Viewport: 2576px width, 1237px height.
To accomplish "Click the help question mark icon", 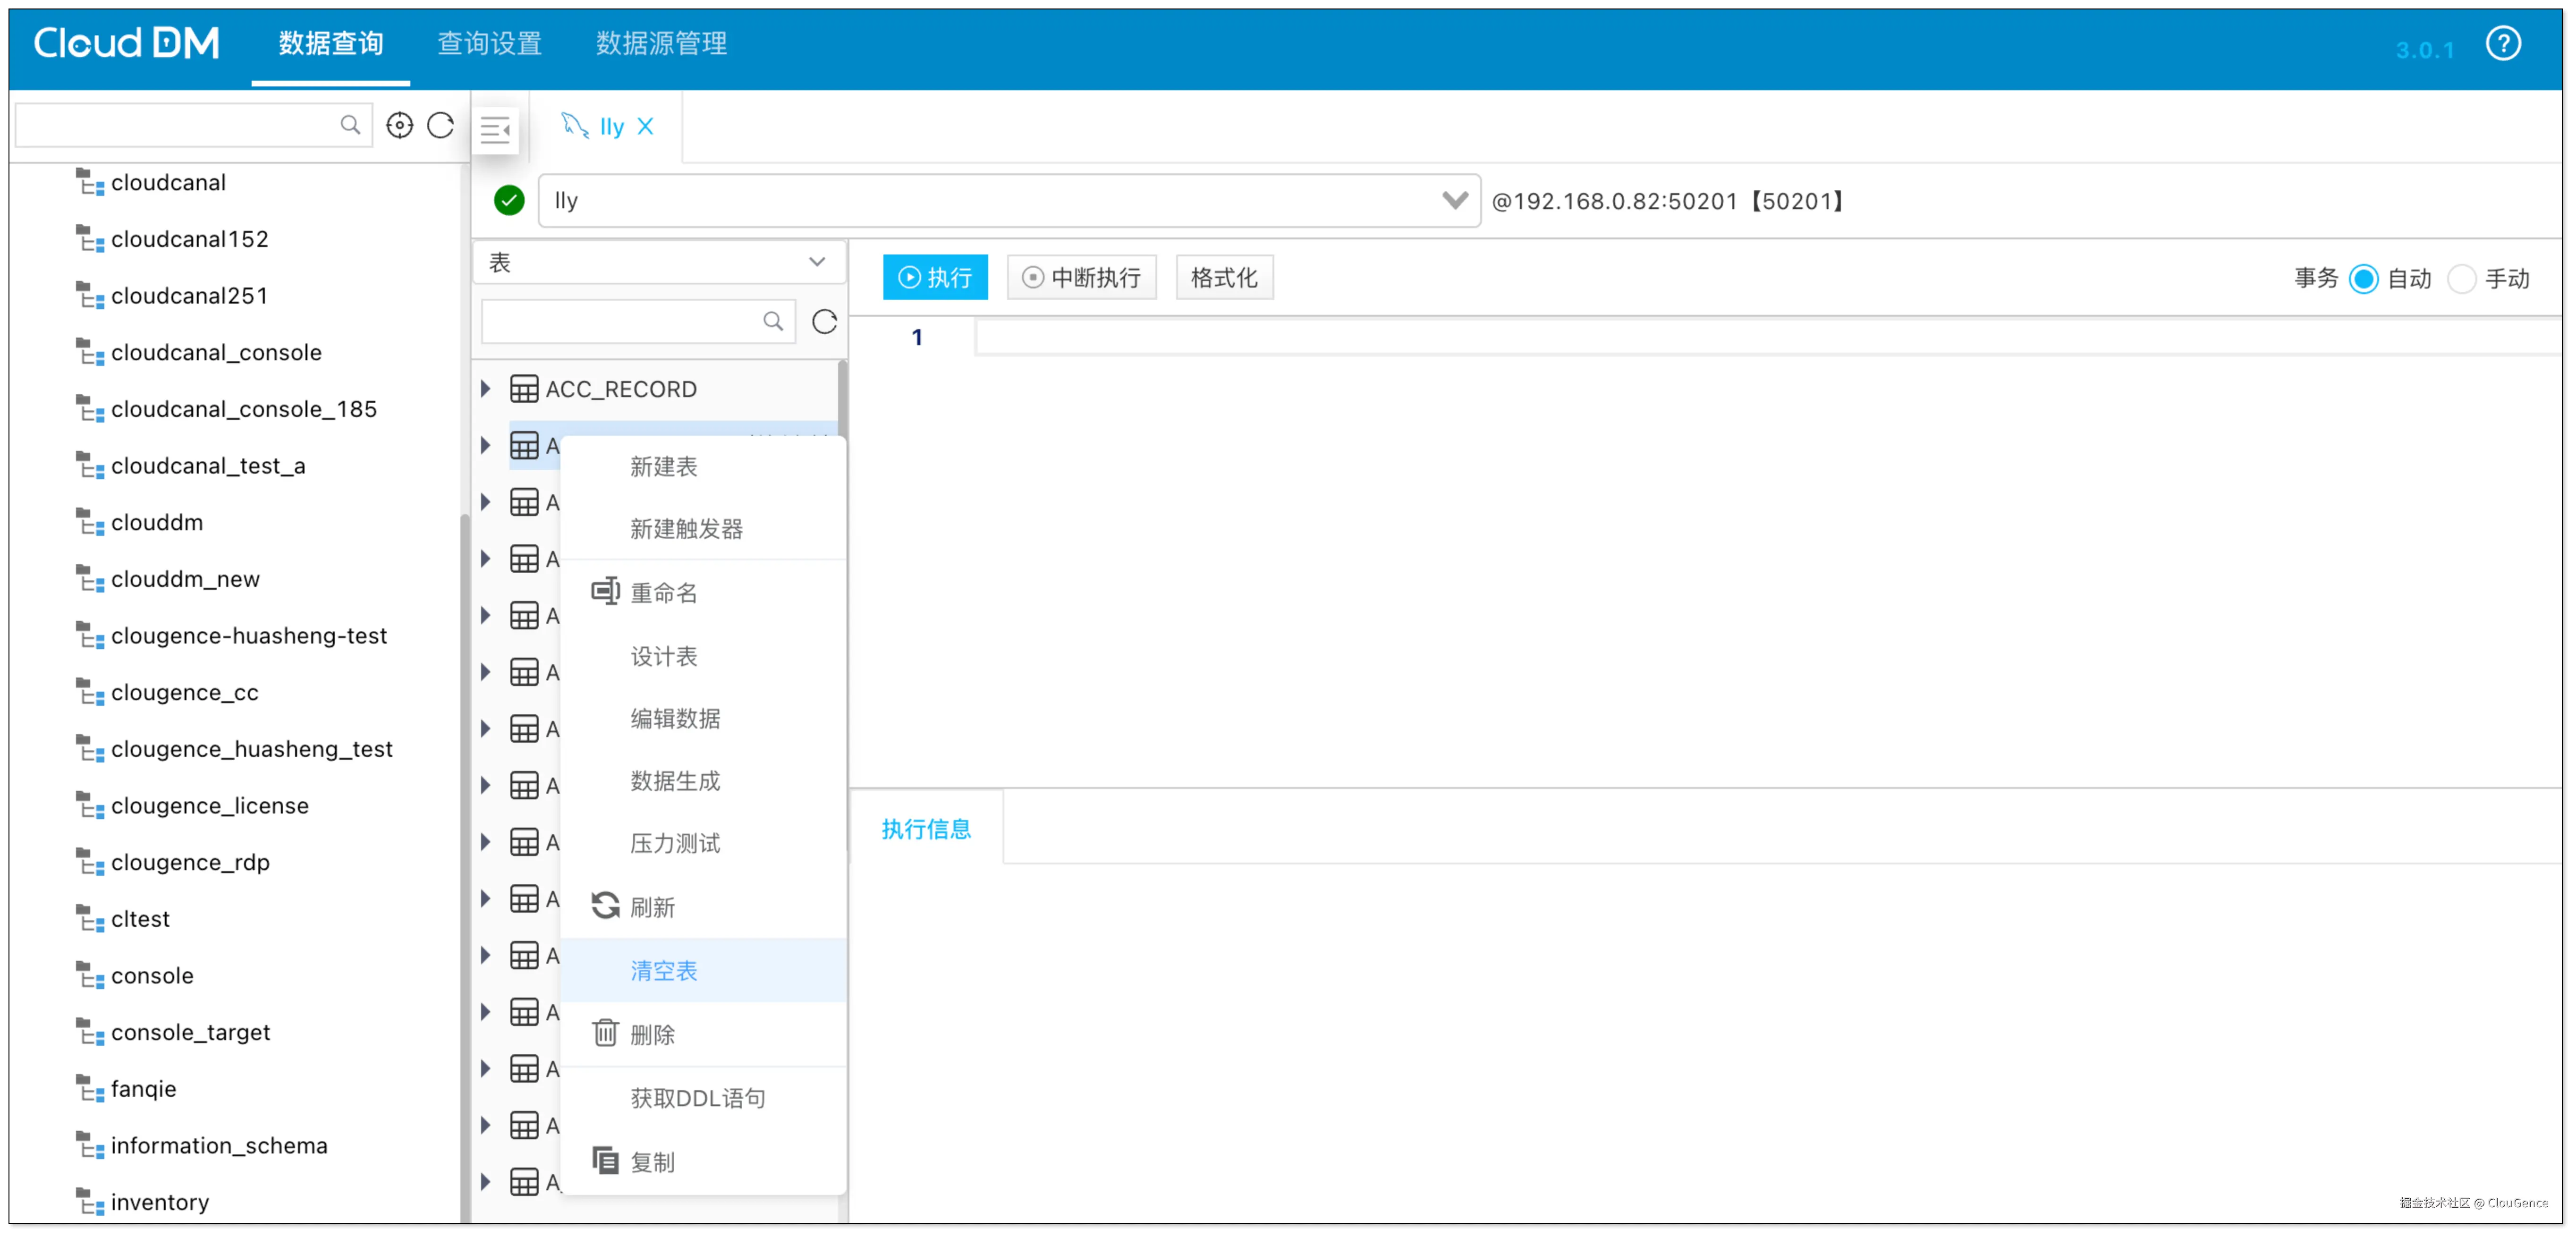I will [x=2502, y=44].
